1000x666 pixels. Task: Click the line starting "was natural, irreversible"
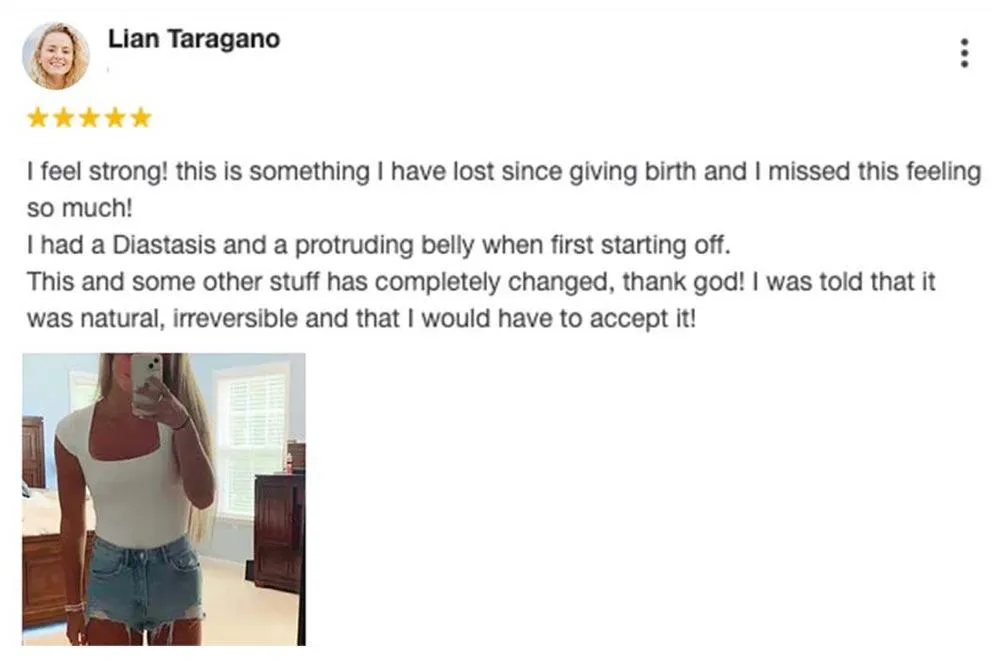pyautogui.click(x=361, y=318)
